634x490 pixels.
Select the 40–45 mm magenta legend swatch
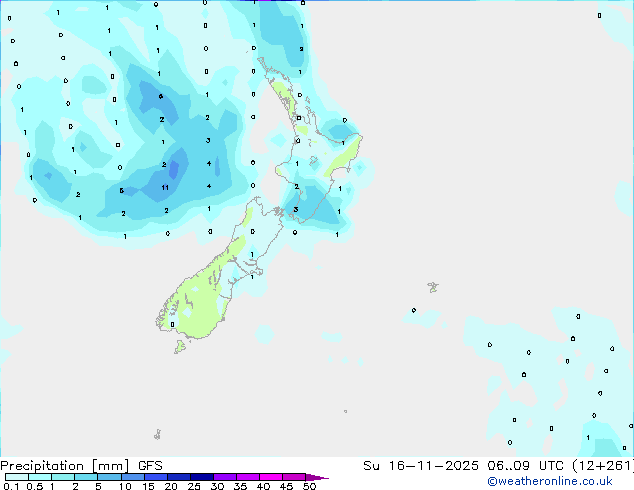click(271, 477)
